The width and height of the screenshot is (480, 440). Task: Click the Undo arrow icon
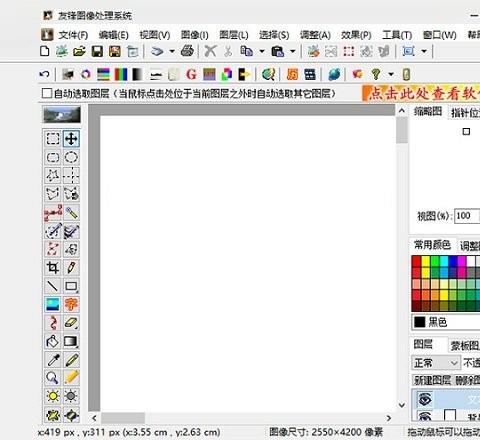[44, 74]
